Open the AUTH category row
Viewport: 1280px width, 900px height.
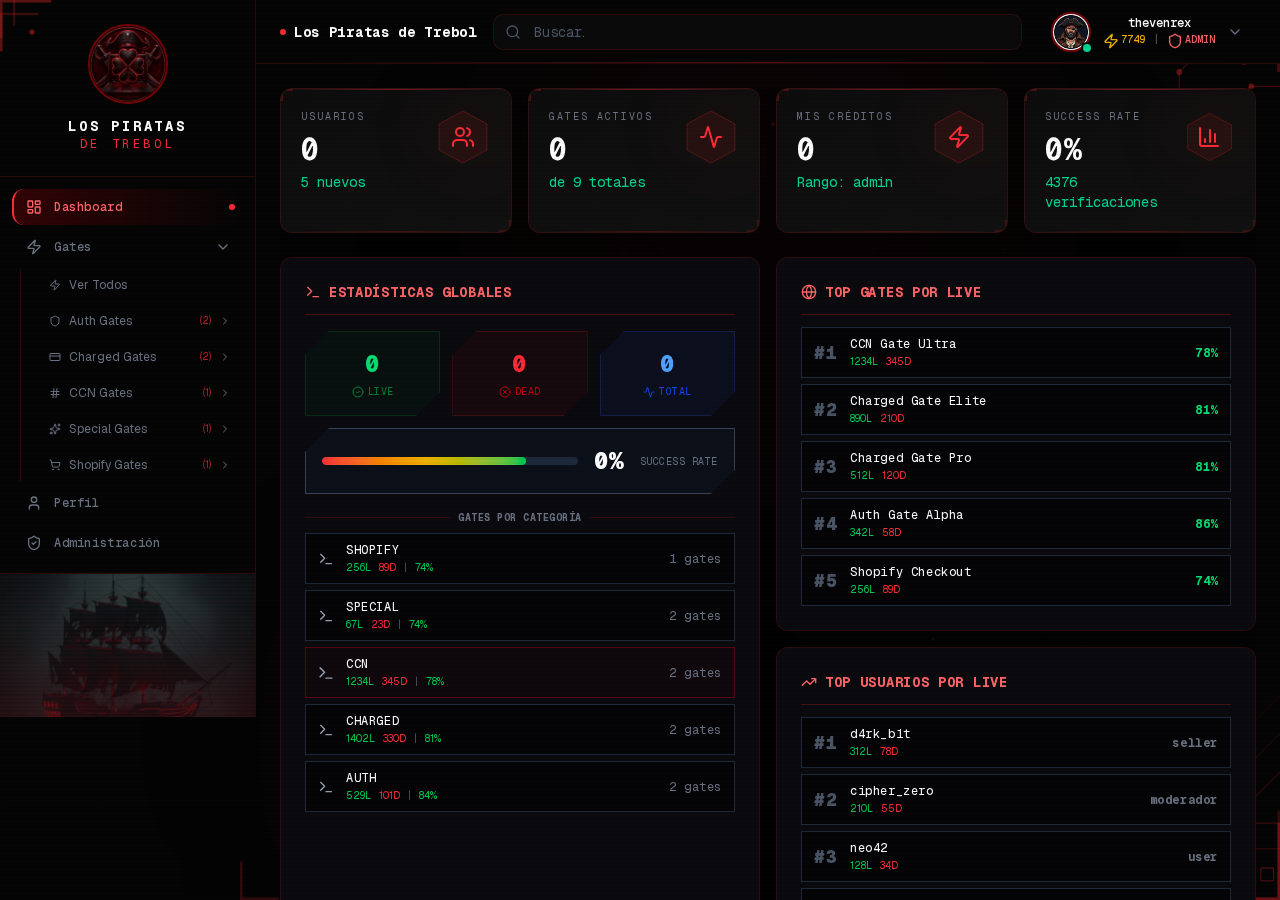520,786
